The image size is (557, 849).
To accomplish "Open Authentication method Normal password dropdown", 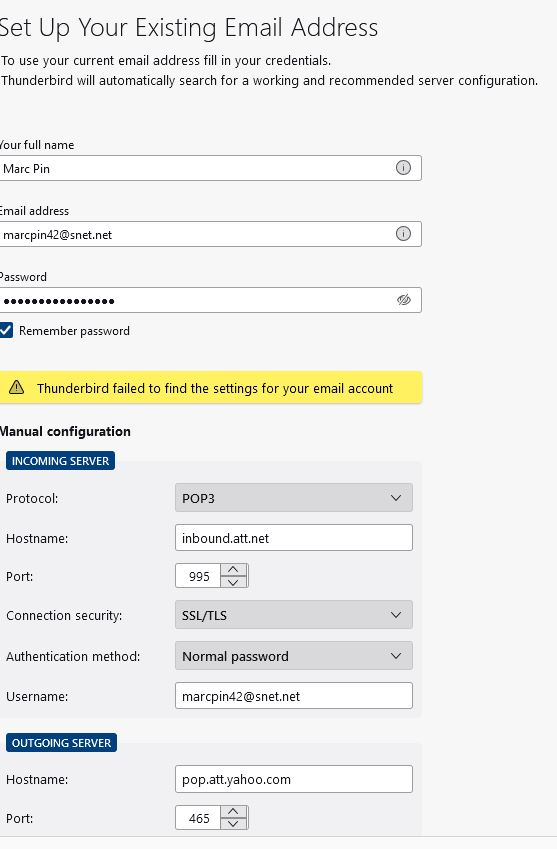I will (x=294, y=656).
